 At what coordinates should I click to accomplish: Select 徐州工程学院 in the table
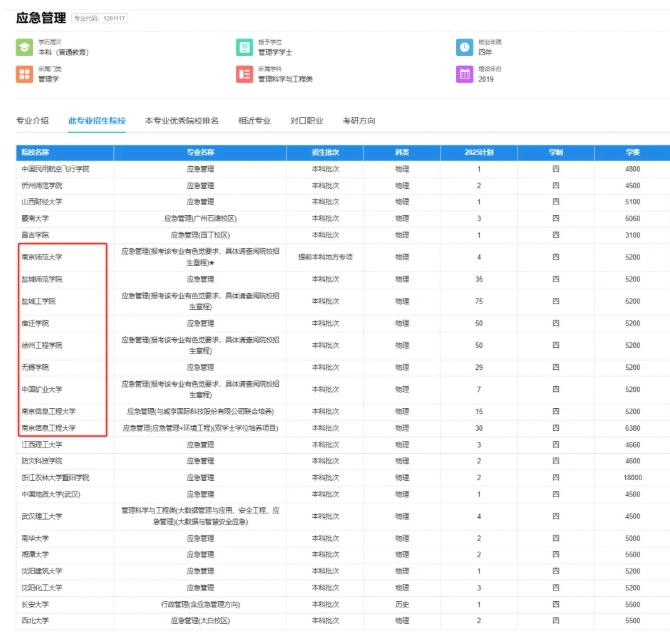[x=42, y=345]
